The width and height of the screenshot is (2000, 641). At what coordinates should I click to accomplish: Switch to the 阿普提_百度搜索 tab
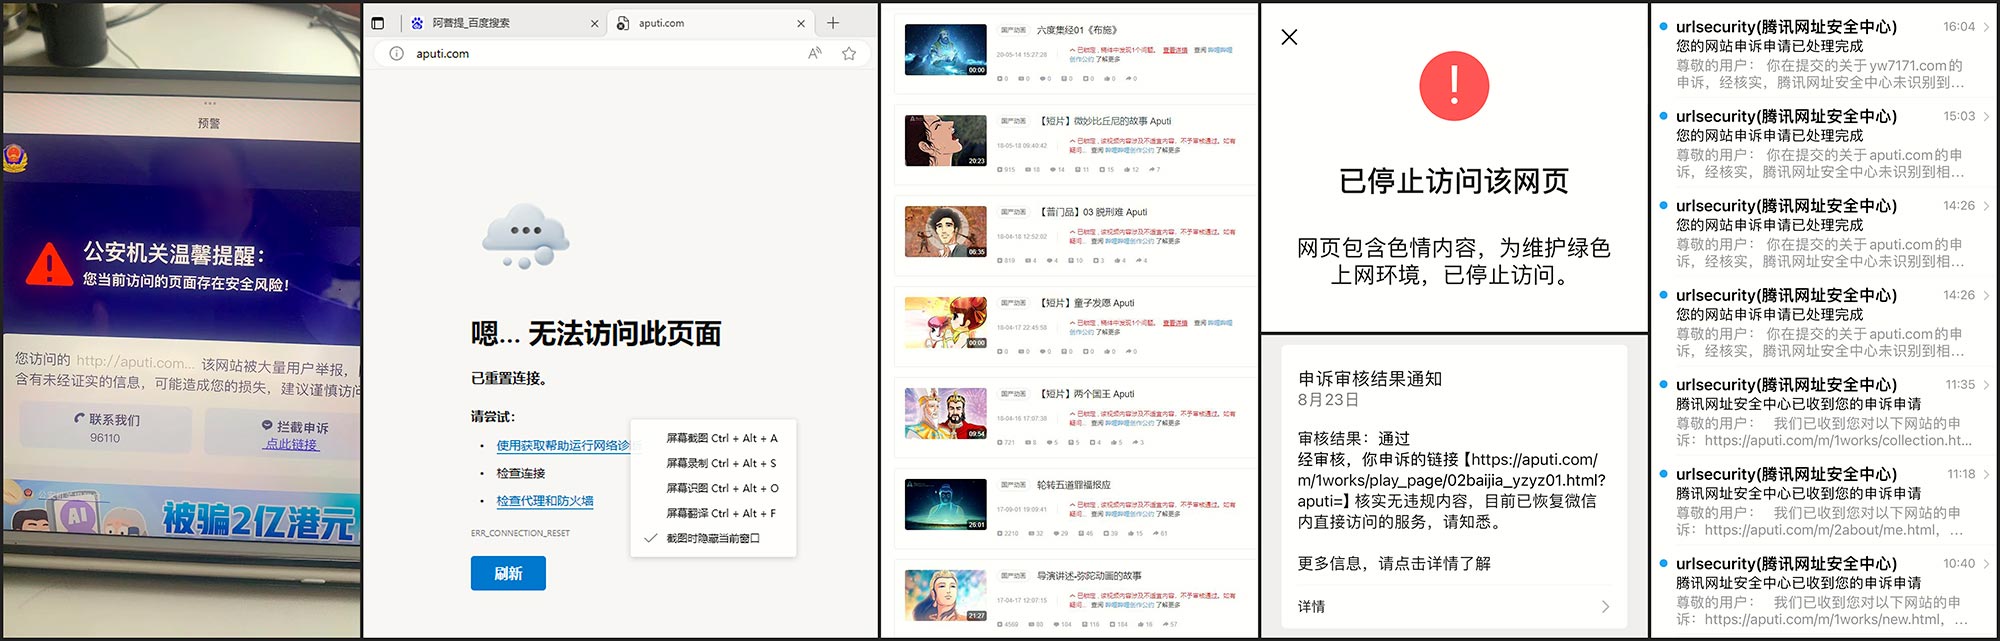click(x=471, y=23)
